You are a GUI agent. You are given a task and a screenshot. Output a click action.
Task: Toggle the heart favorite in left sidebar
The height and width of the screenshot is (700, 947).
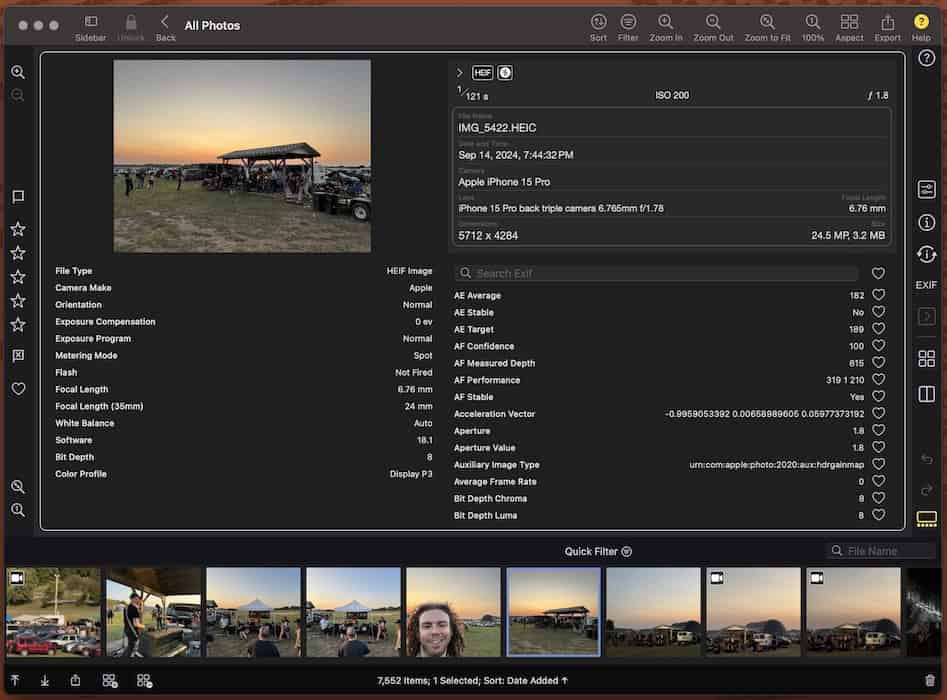[x=18, y=388]
